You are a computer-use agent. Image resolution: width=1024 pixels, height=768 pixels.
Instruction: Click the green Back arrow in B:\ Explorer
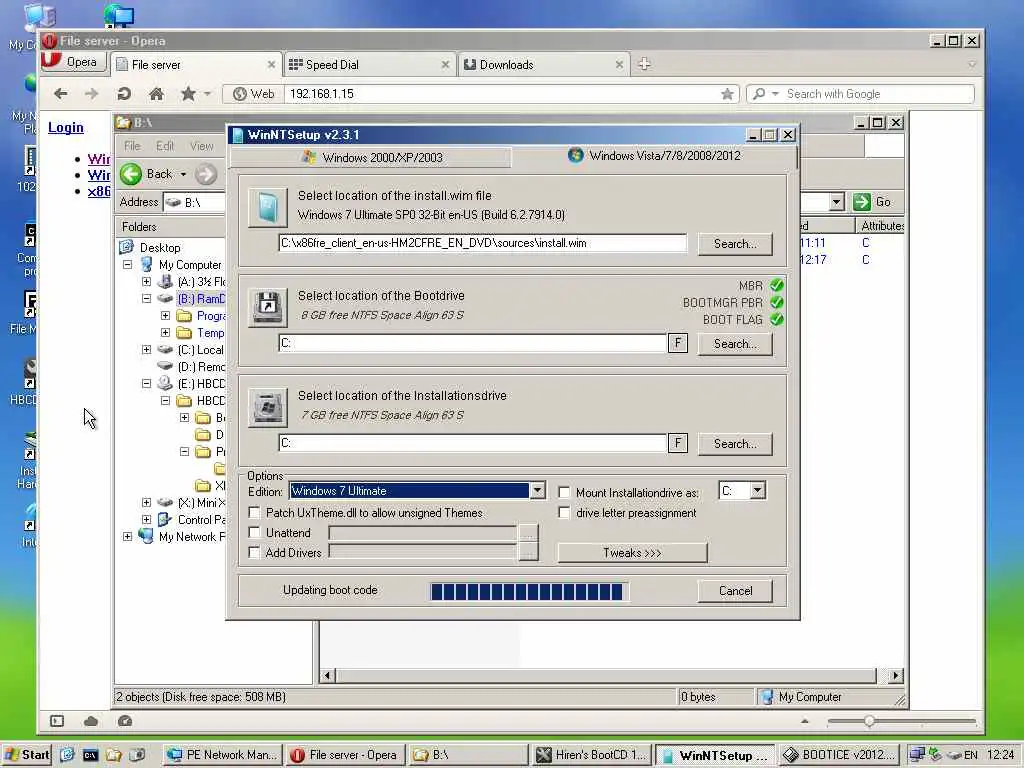tap(131, 174)
